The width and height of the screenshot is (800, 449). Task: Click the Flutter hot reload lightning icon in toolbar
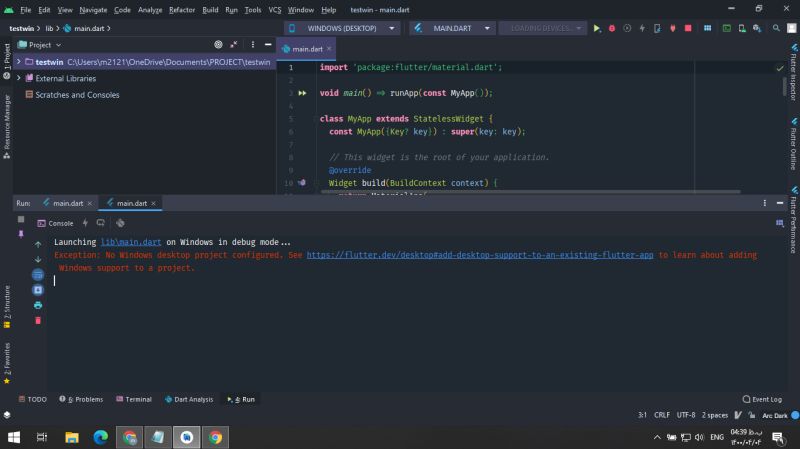point(642,29)
